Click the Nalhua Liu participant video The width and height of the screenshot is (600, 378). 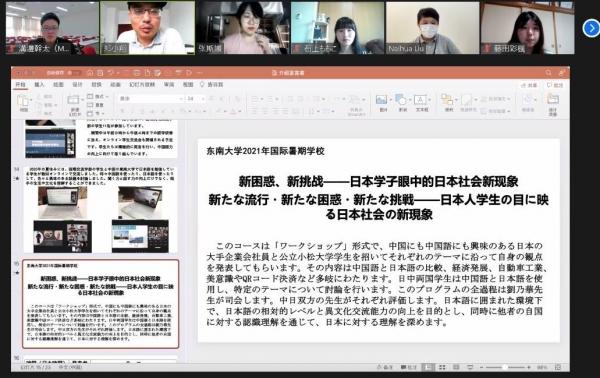[x=432, y=28]
